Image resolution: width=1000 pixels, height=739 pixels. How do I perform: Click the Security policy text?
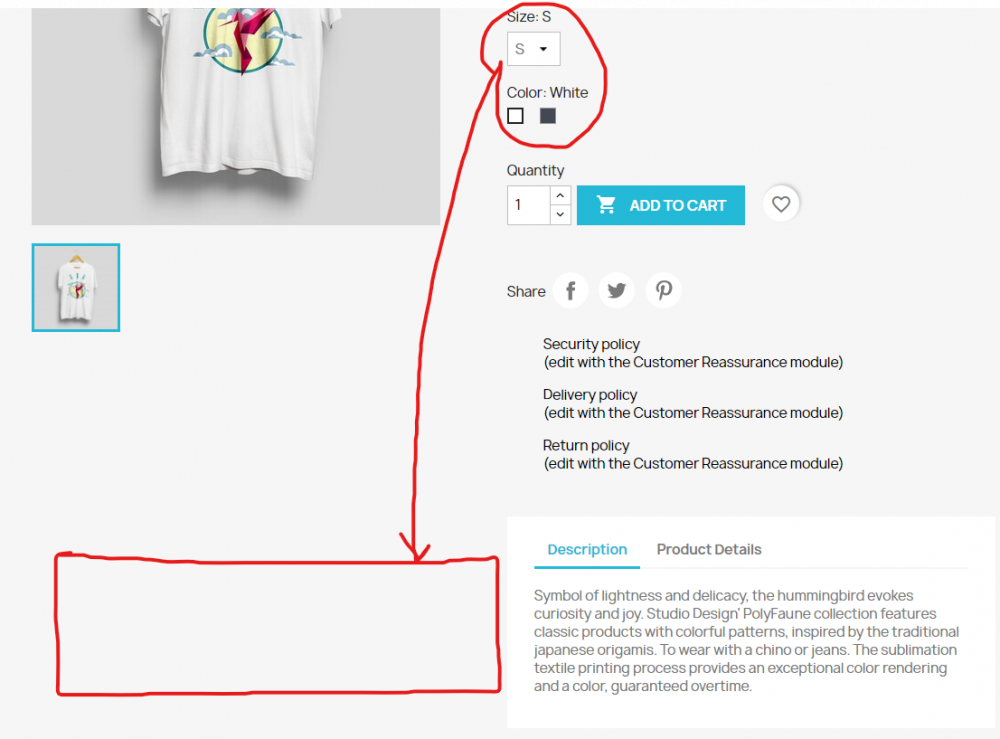pyautogui.click(x=591, y=344)
